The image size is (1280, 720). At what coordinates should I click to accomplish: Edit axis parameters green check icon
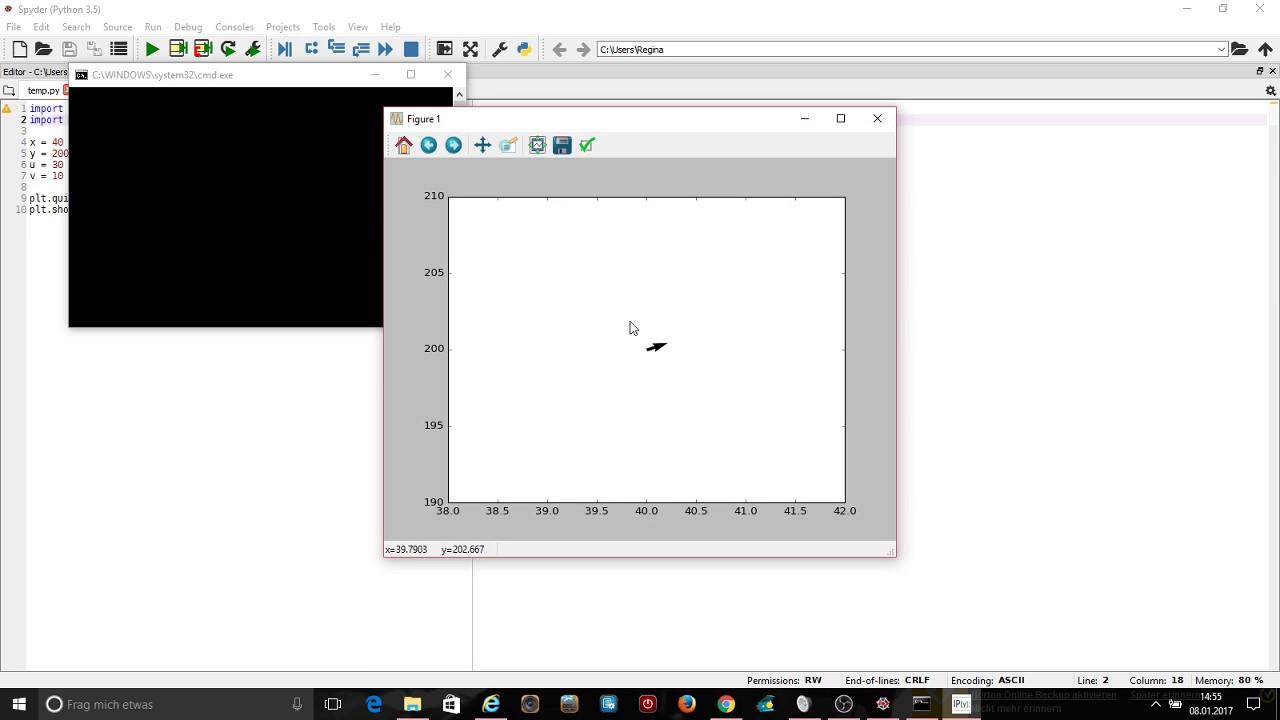point(587,145)
